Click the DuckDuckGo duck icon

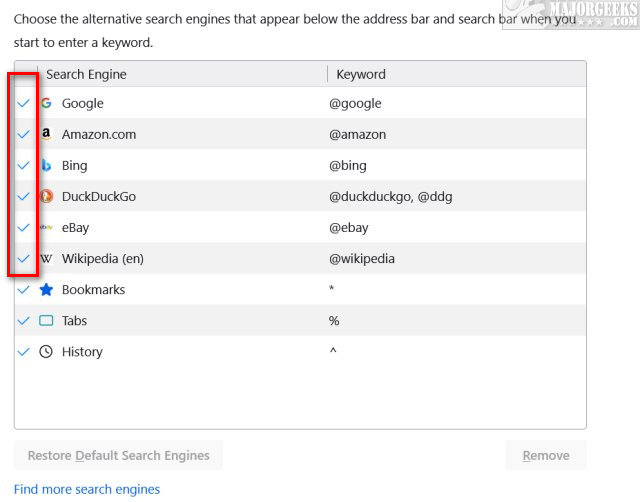(46, 196)
